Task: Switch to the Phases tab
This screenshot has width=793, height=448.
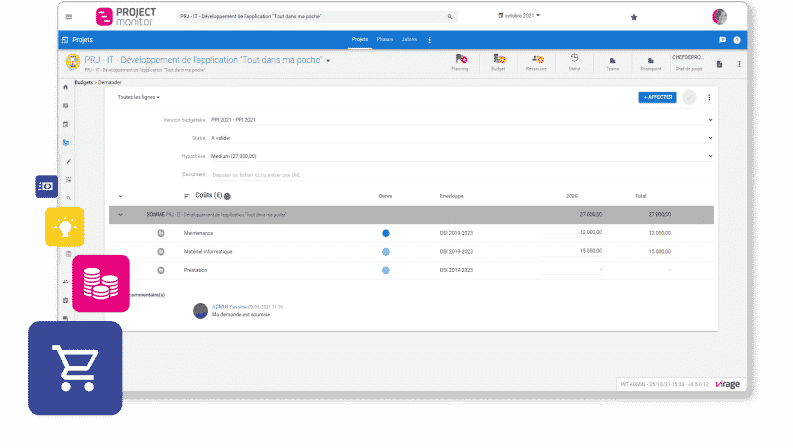Action: click(x=385, y=39)
